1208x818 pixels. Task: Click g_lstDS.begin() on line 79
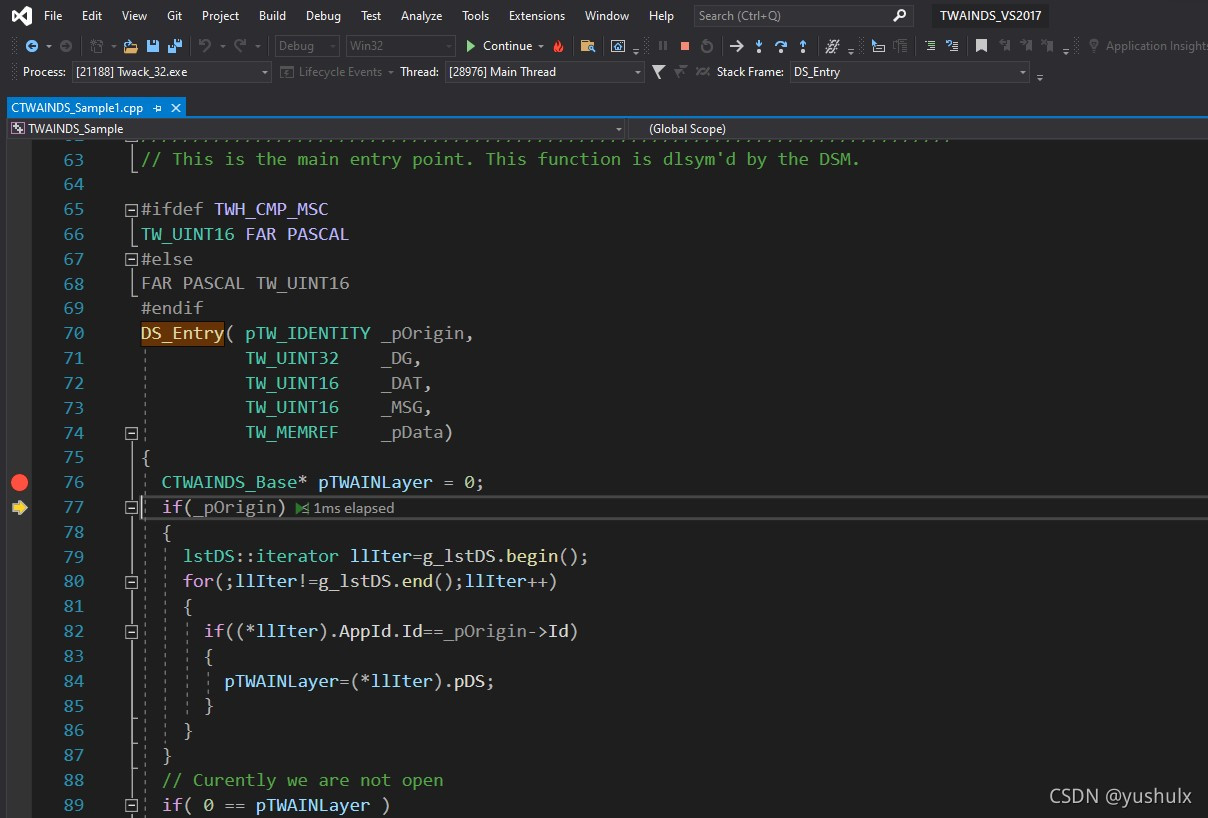tap(499, 557)
